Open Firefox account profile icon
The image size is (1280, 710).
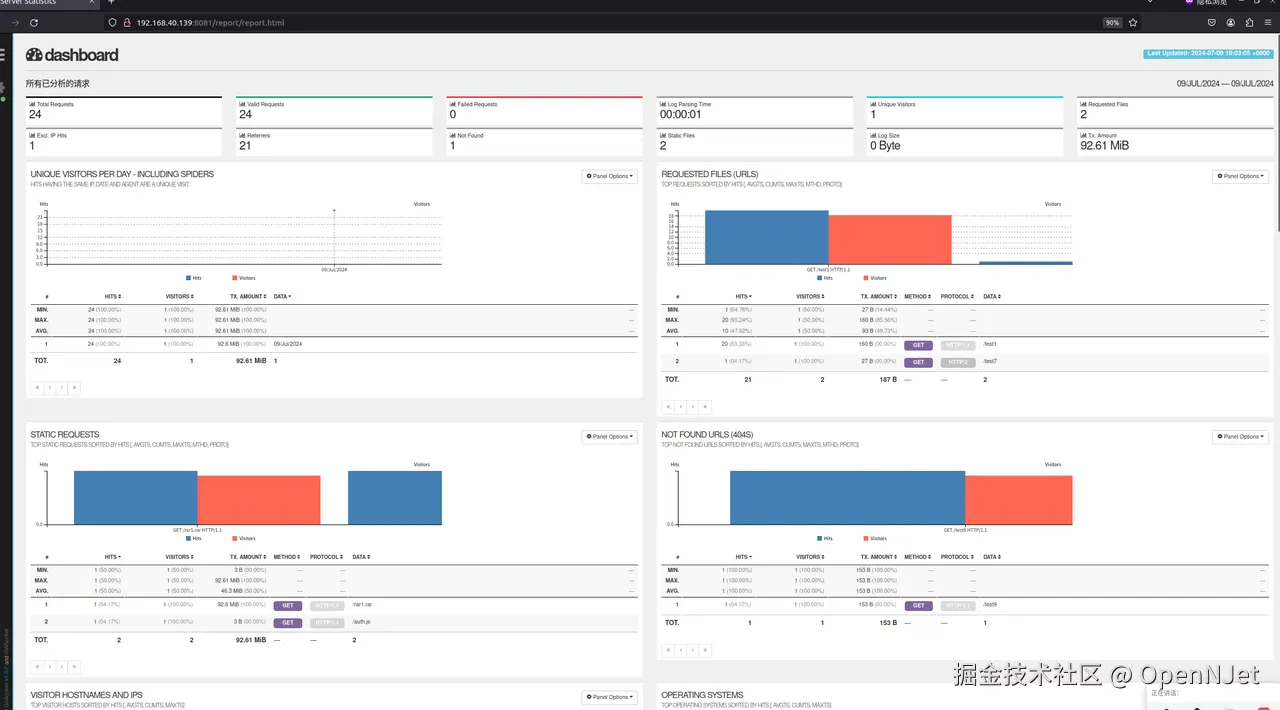click(1231, 22)
